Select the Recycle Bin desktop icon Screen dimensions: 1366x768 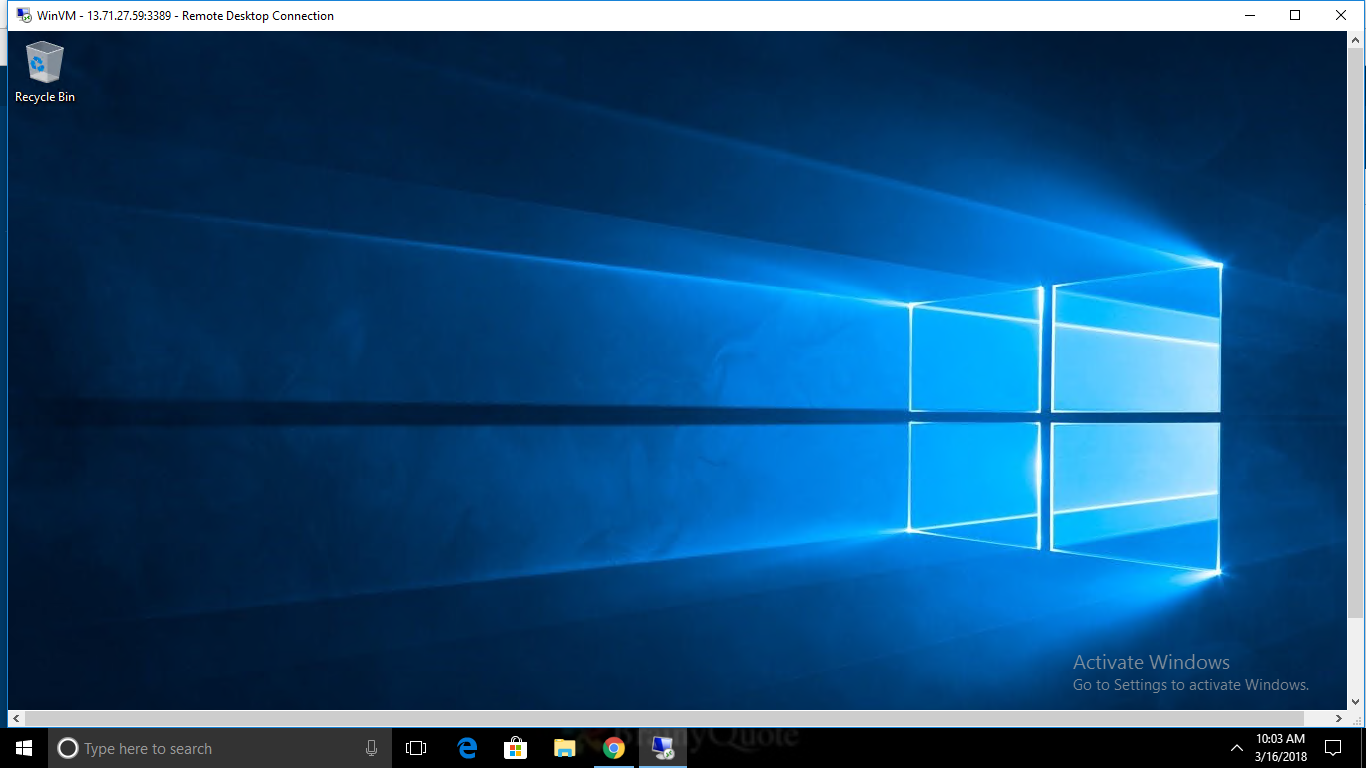[x=44, y=71]
